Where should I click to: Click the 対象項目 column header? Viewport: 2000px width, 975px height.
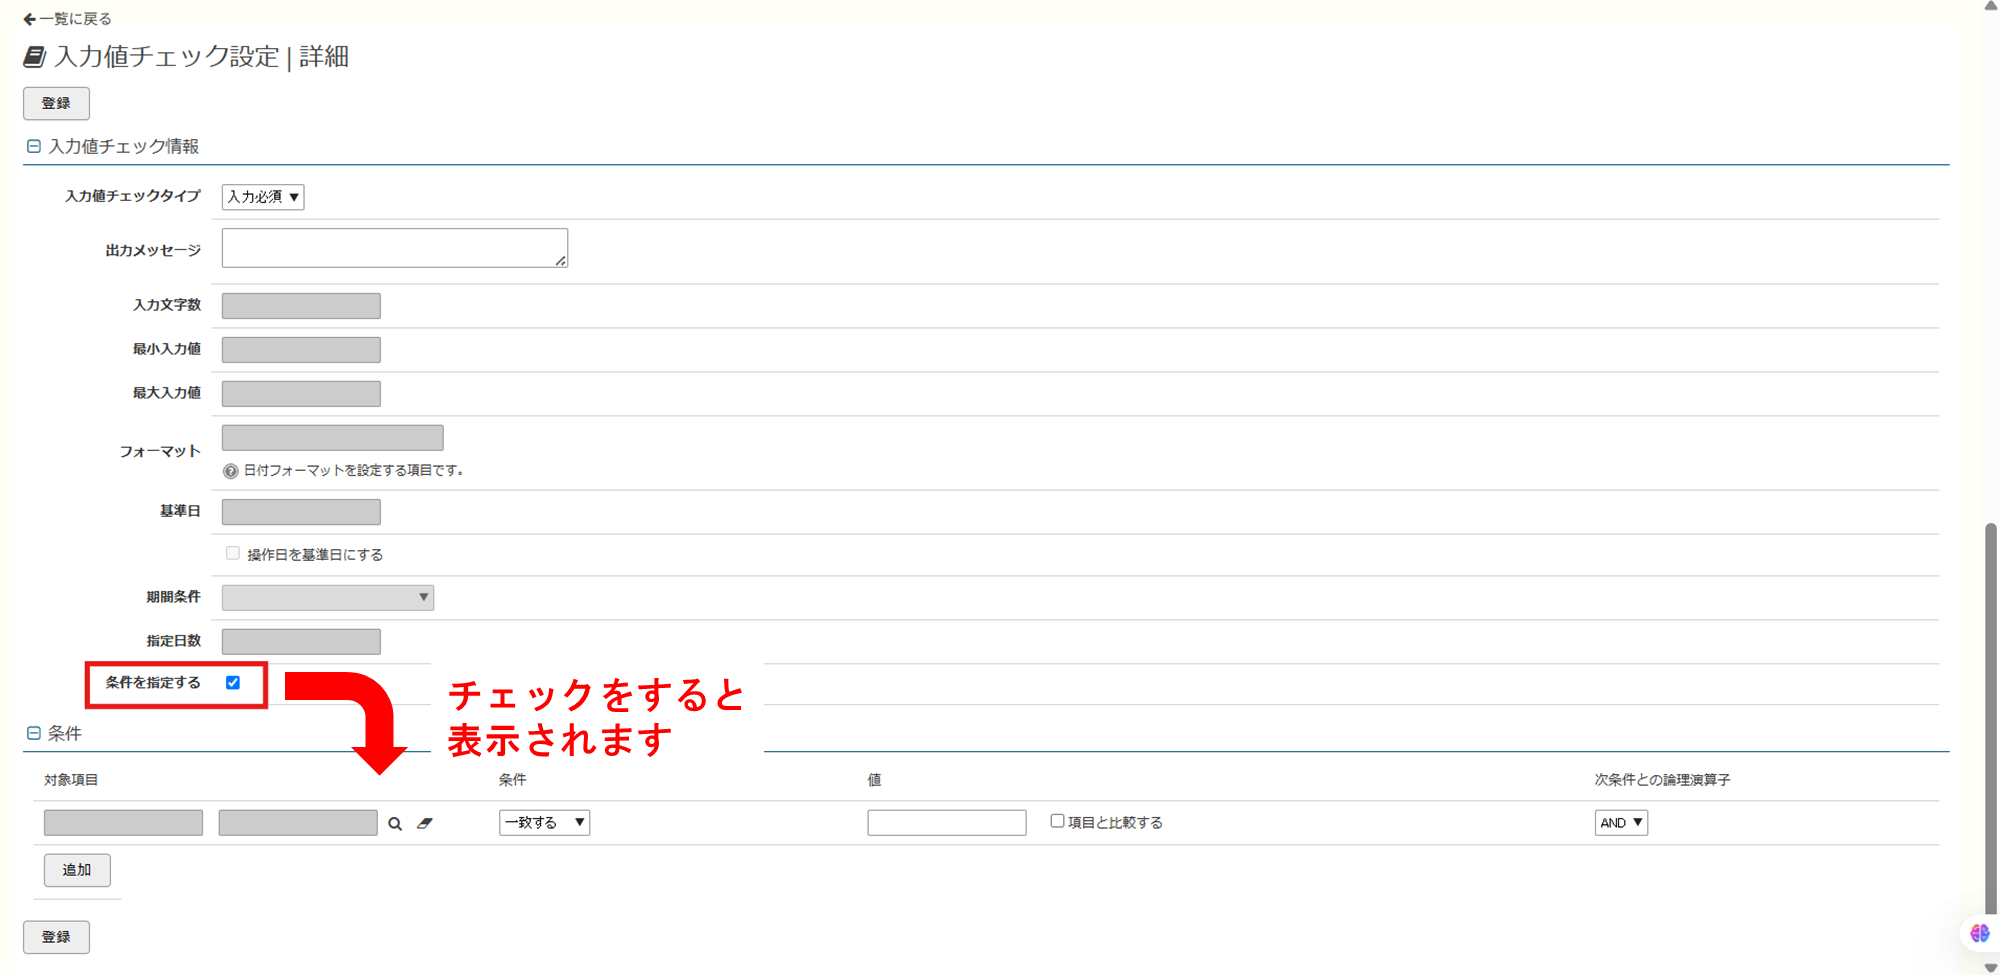(x=71, y=780)
